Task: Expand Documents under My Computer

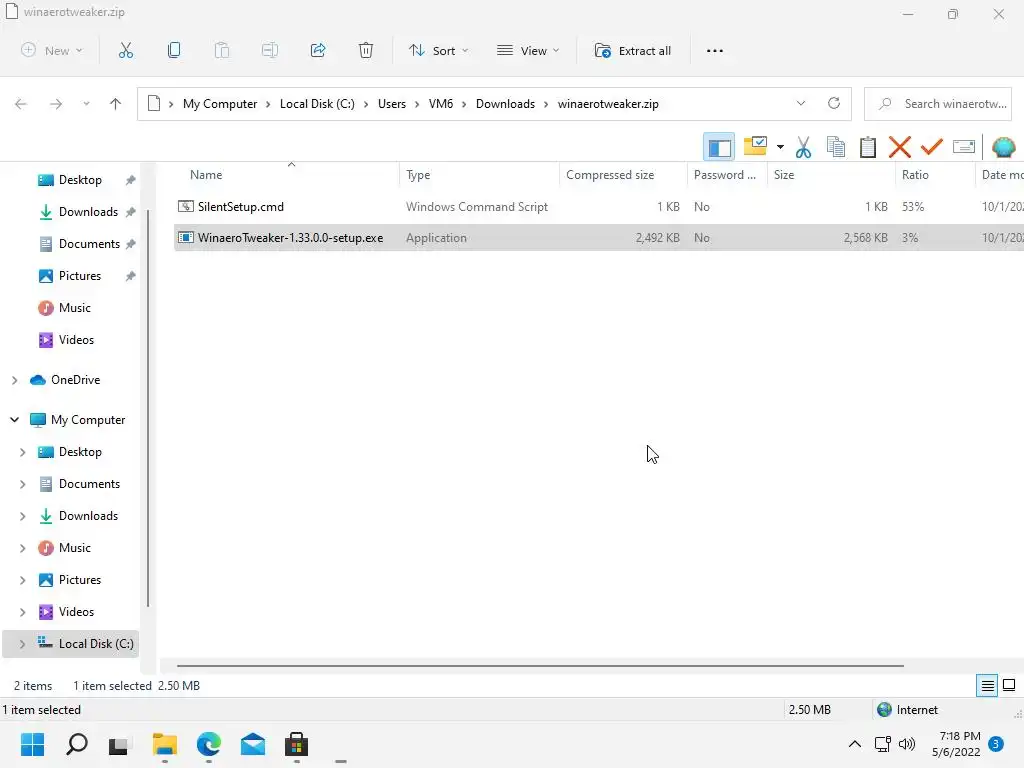Action: coord(22,484)
